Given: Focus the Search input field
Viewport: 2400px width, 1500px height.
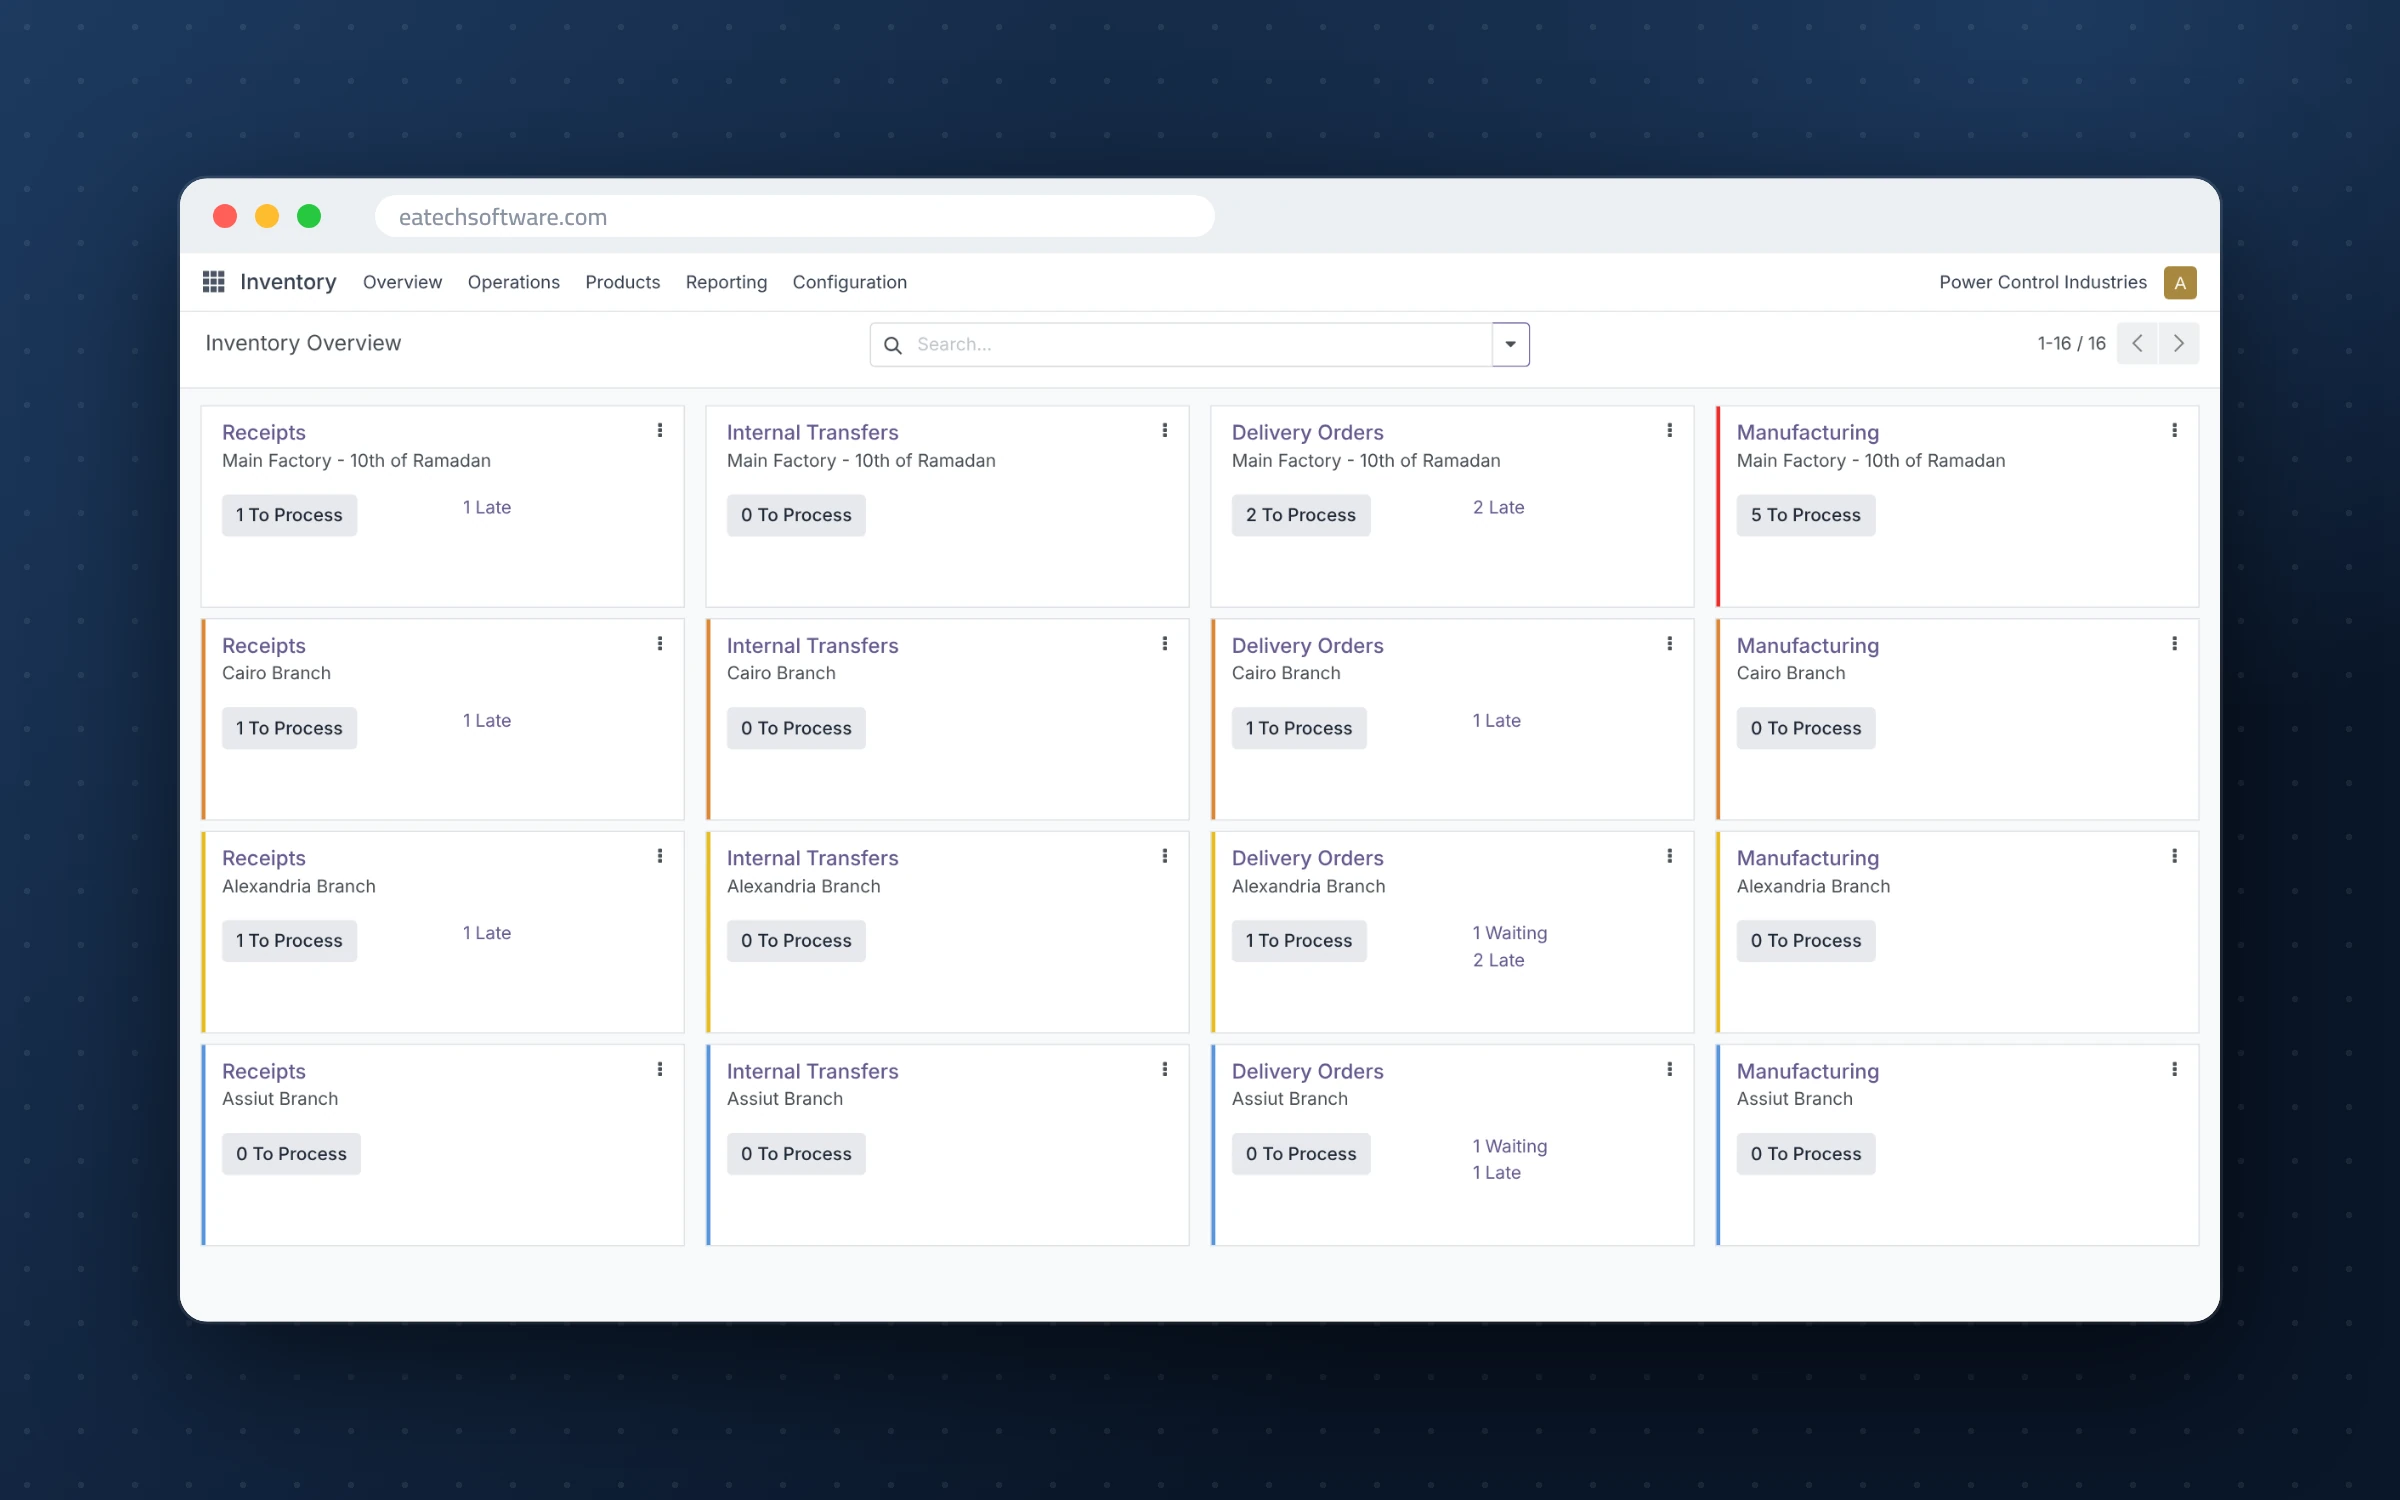Looking at the screenshot, I should coord(1200,345).
